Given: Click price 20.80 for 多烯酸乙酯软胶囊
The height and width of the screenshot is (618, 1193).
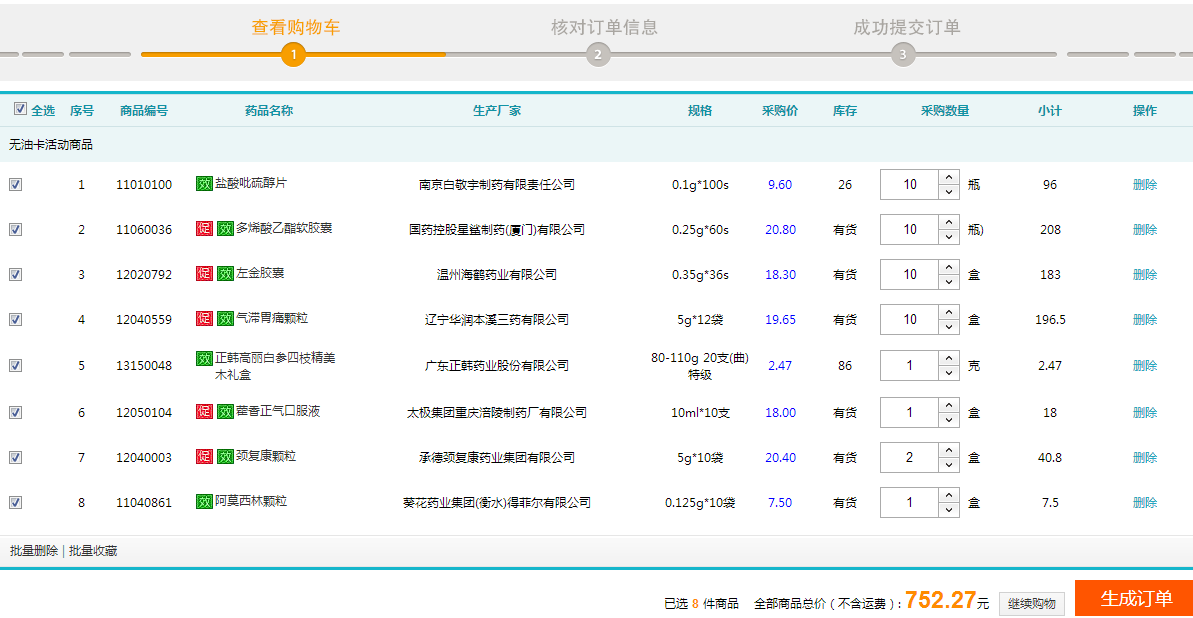Looking at the screenshot, I should [781, 229].
